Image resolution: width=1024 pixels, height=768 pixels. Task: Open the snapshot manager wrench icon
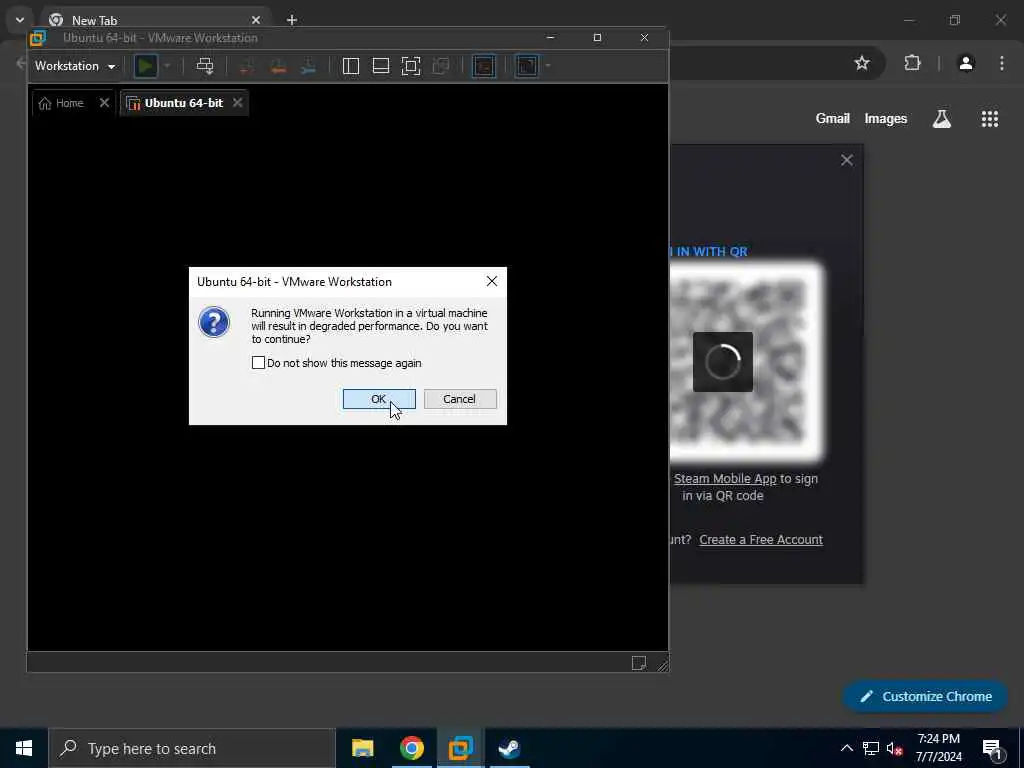coord(308,66)
